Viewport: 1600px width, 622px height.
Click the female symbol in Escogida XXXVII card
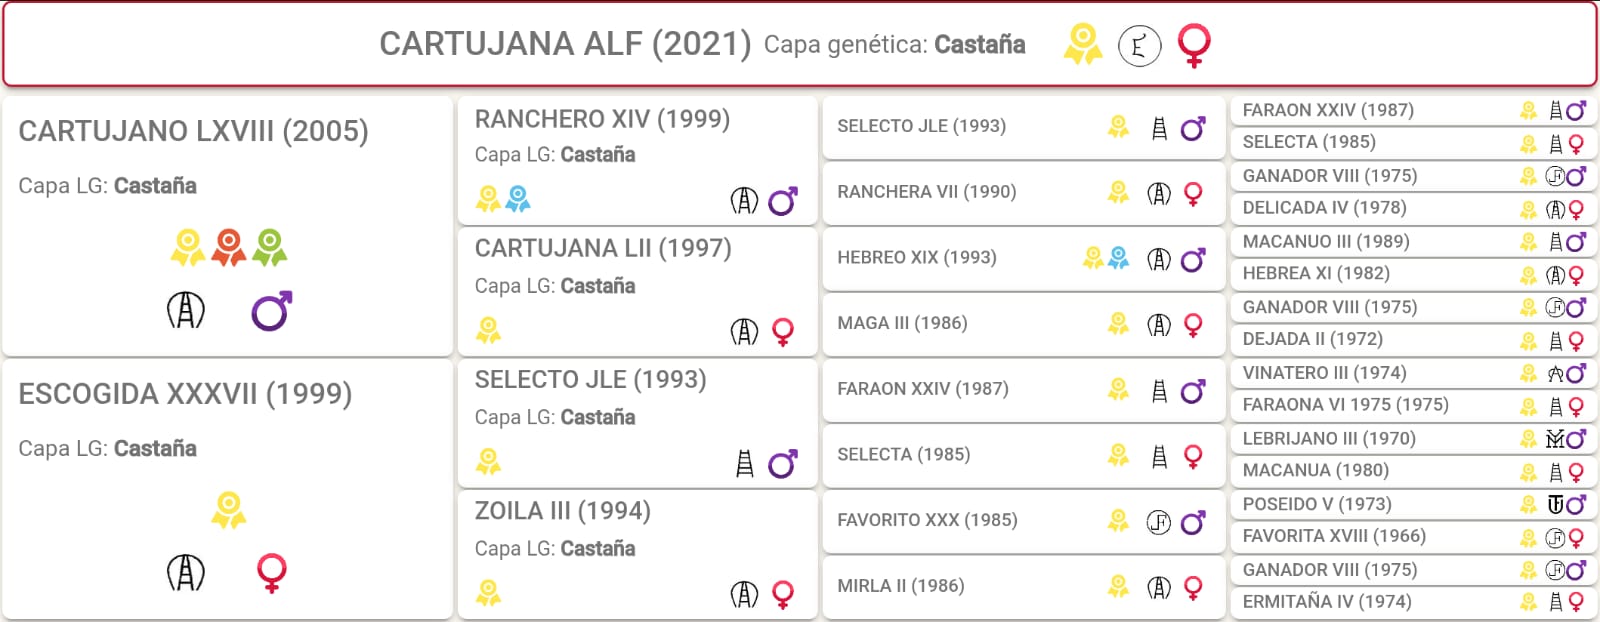coord(271,573)
